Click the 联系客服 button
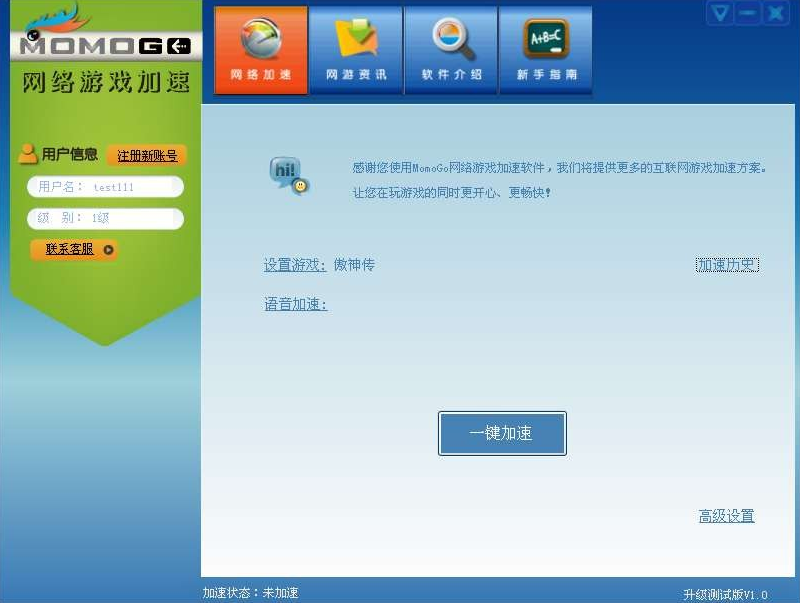The width and height of the screenshot is (800, 603). [74, 249]
